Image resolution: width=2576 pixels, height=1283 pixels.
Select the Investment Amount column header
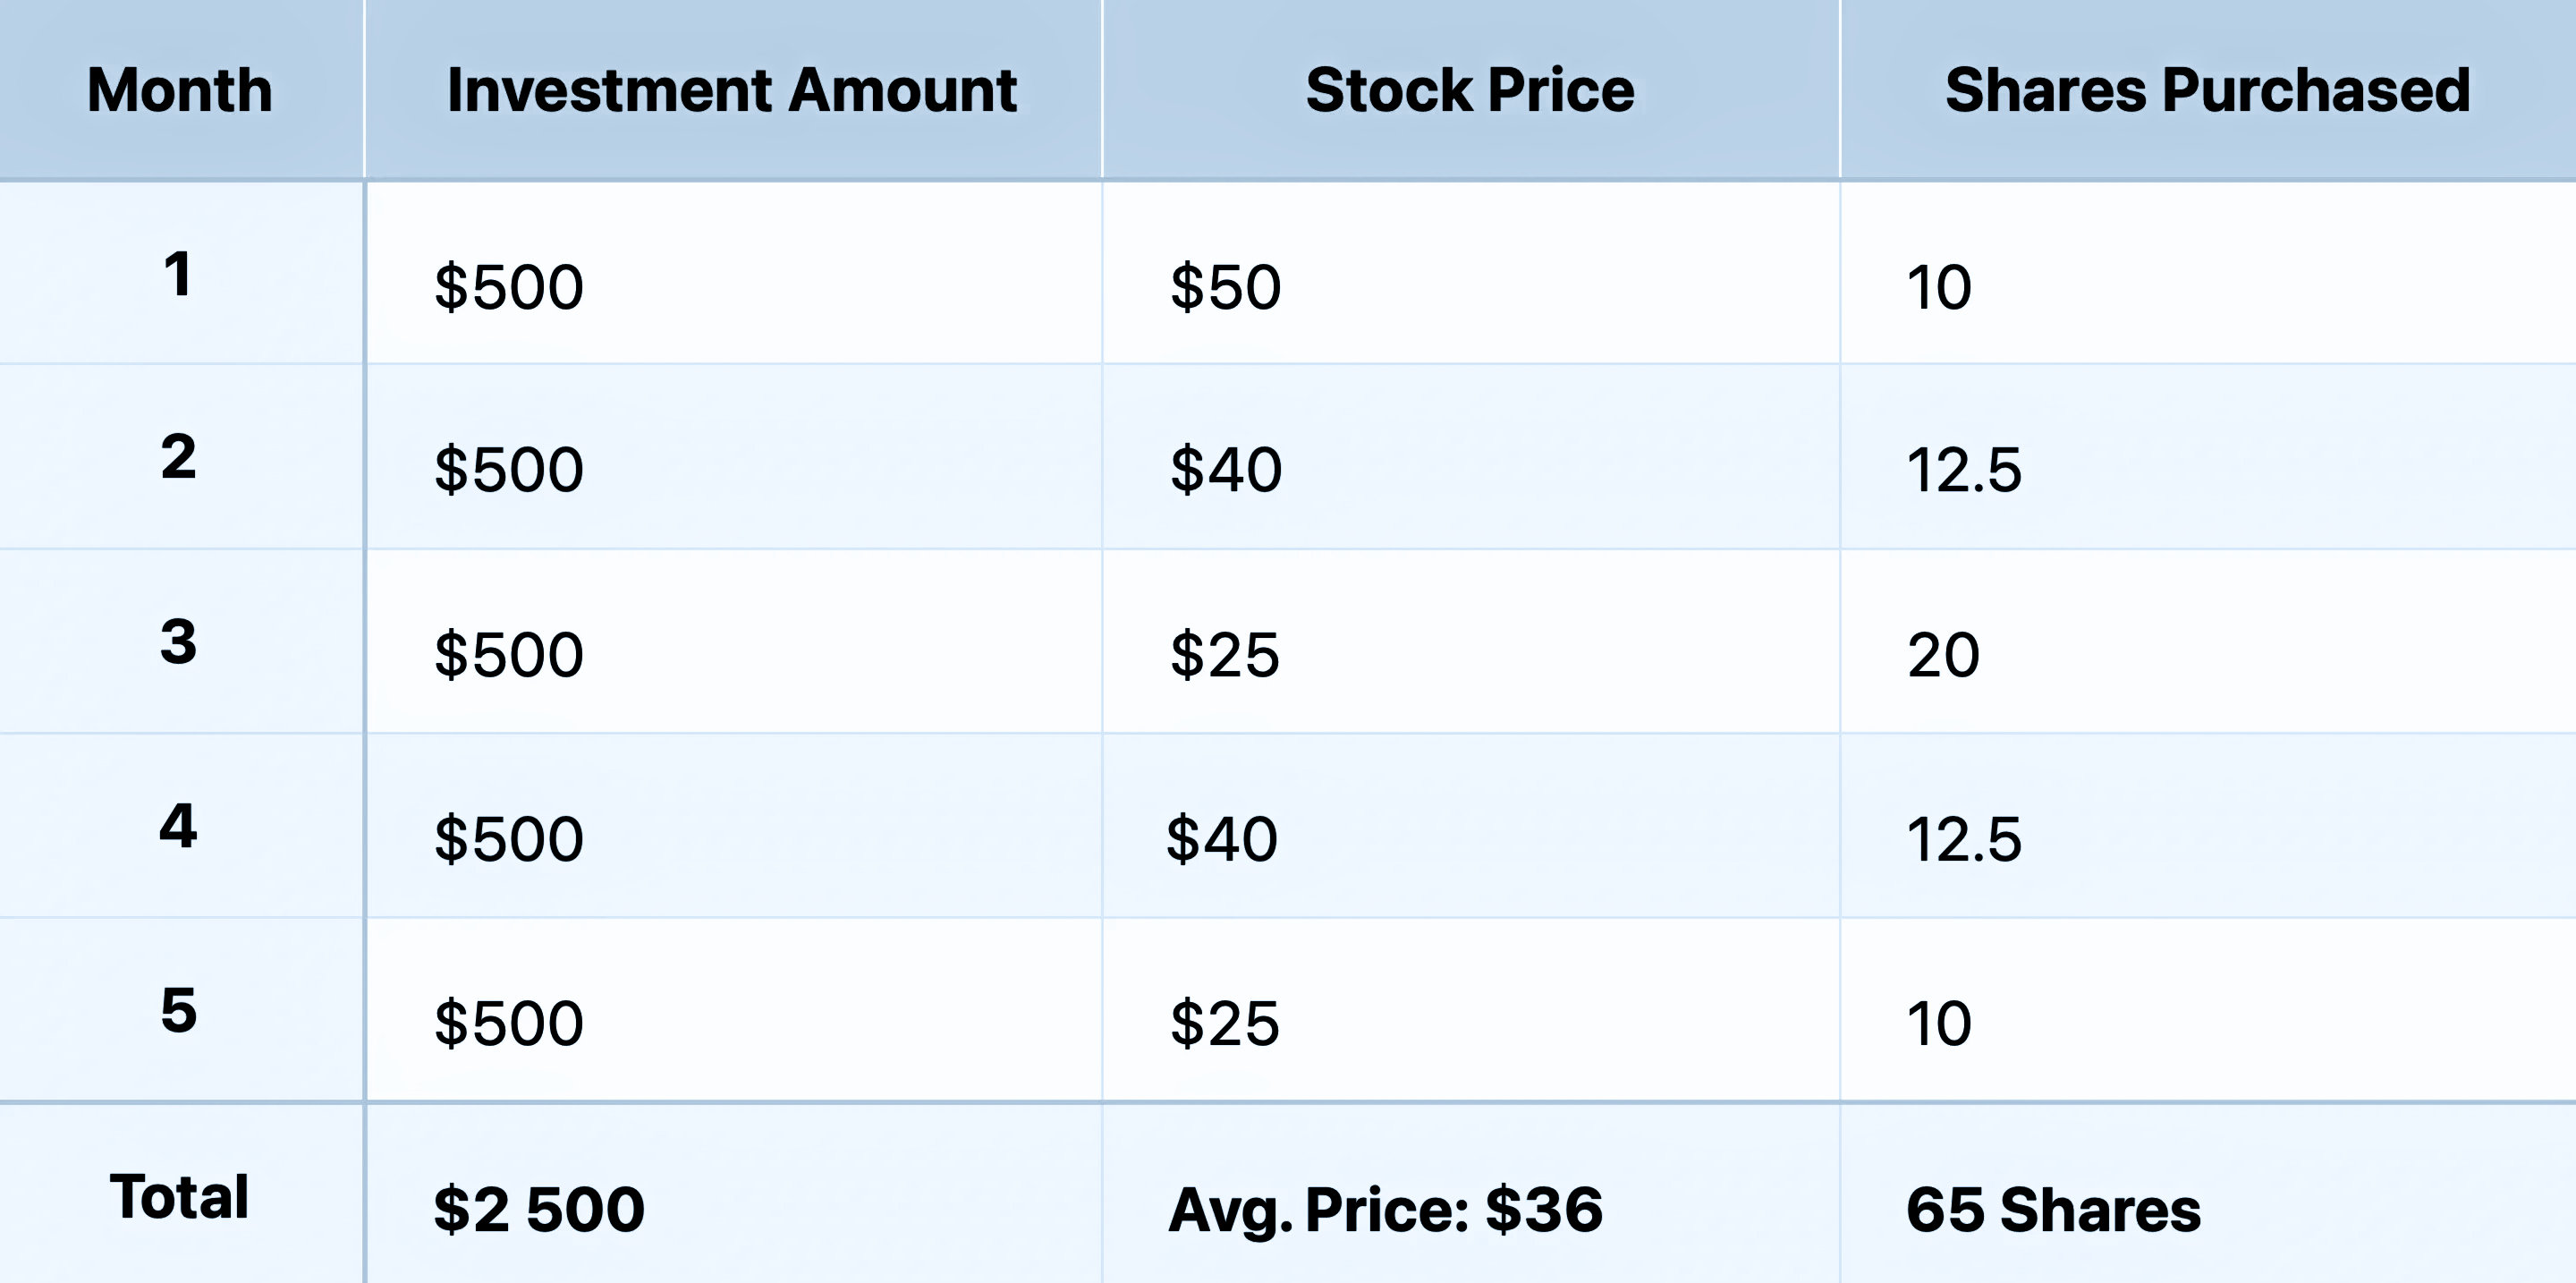coord(732,90)
